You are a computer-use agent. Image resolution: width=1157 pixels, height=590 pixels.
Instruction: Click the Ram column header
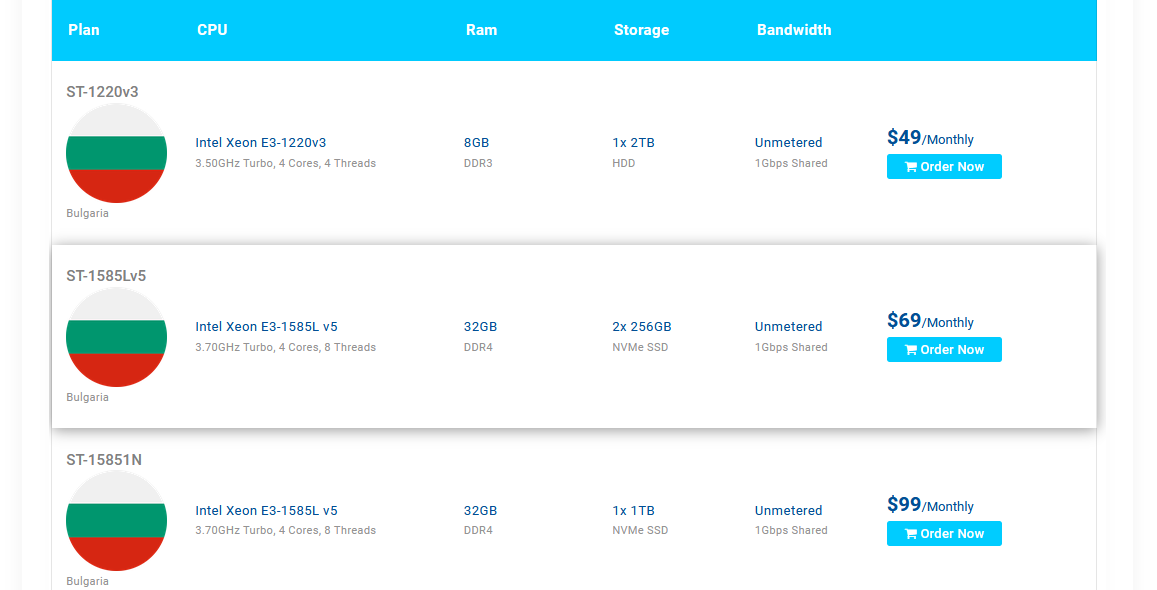click(x=481, y=30)
